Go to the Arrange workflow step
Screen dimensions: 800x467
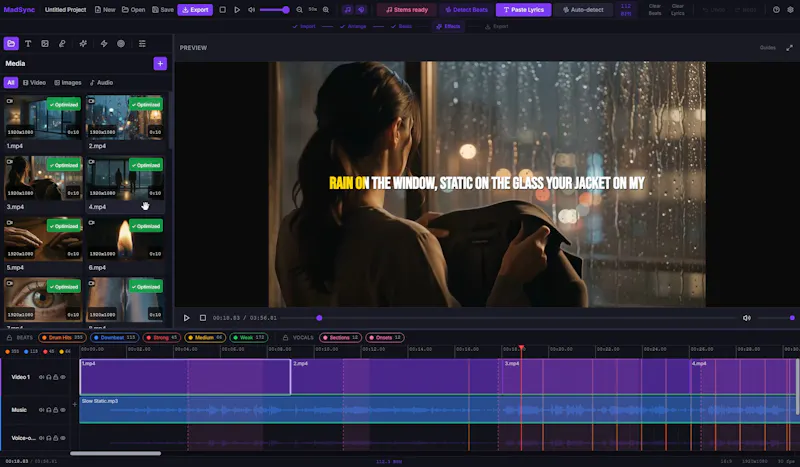coord(353,27)
